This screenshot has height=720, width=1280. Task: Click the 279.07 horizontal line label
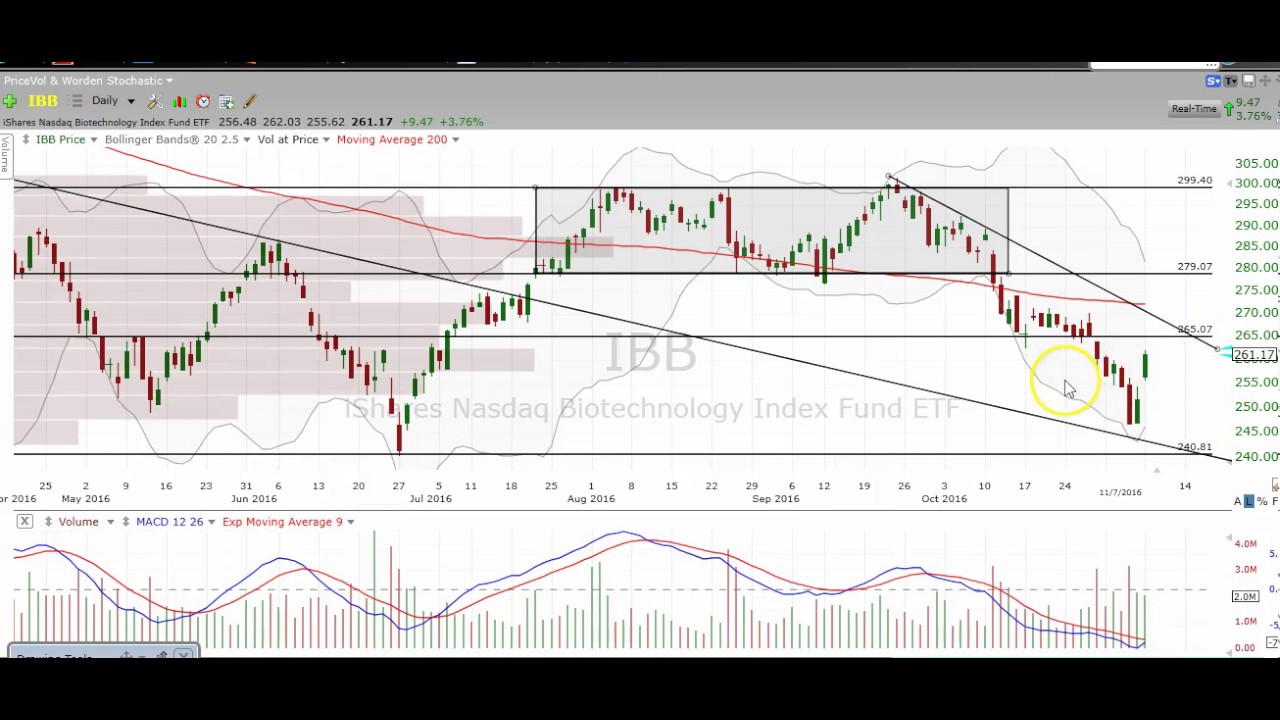tap(1194, 267)
